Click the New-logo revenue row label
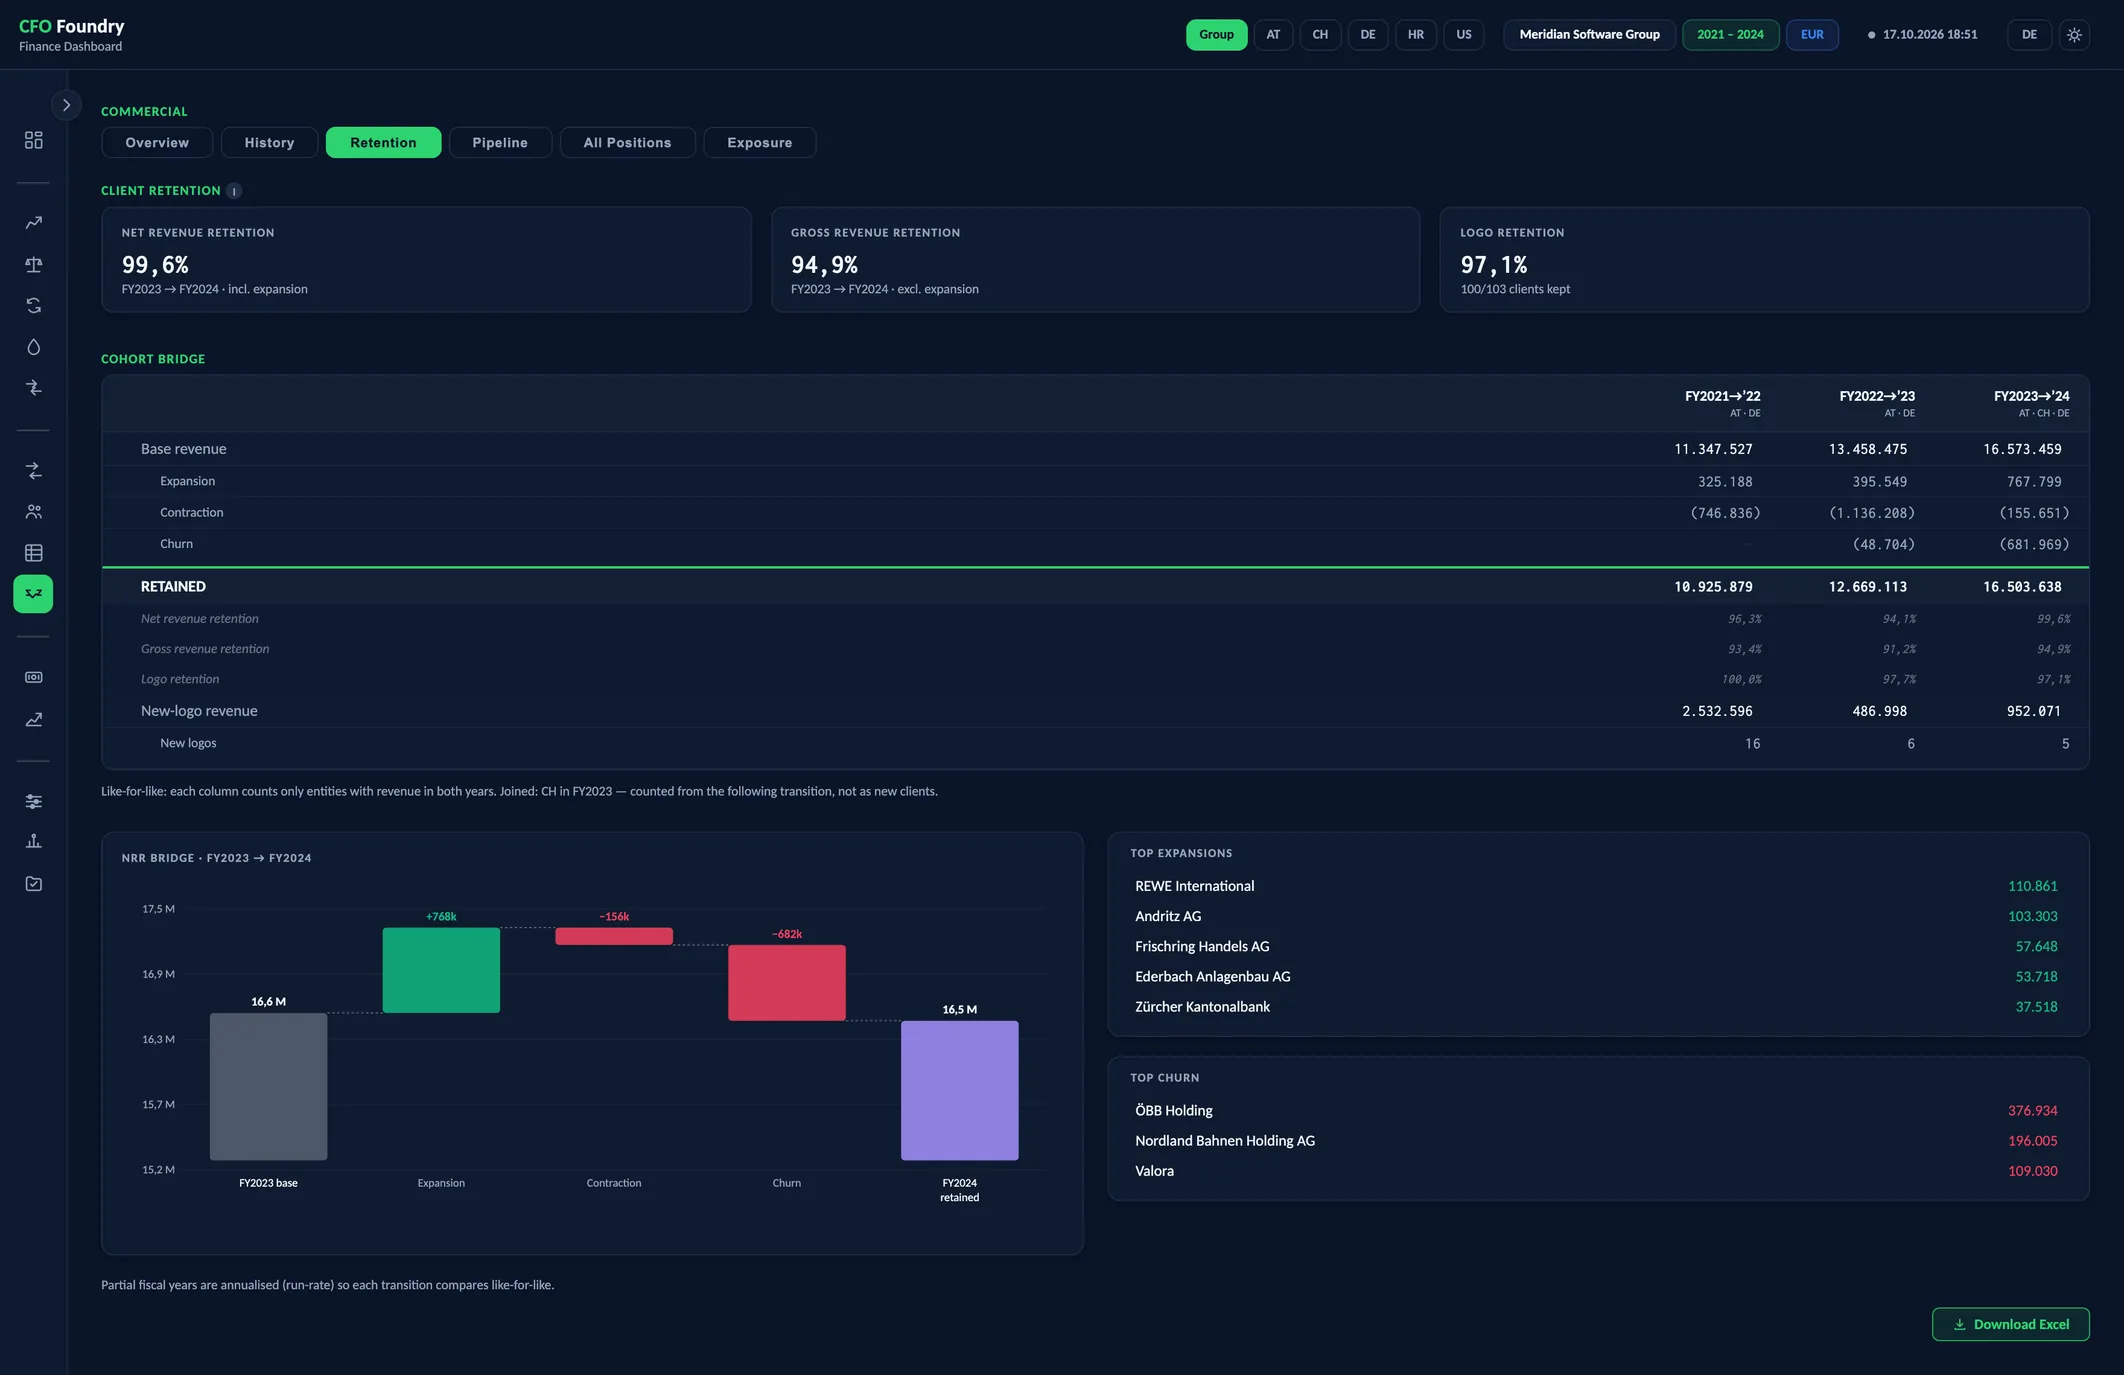The width and height of the screenshot is (2124, 1375). (x=199, y=711)
